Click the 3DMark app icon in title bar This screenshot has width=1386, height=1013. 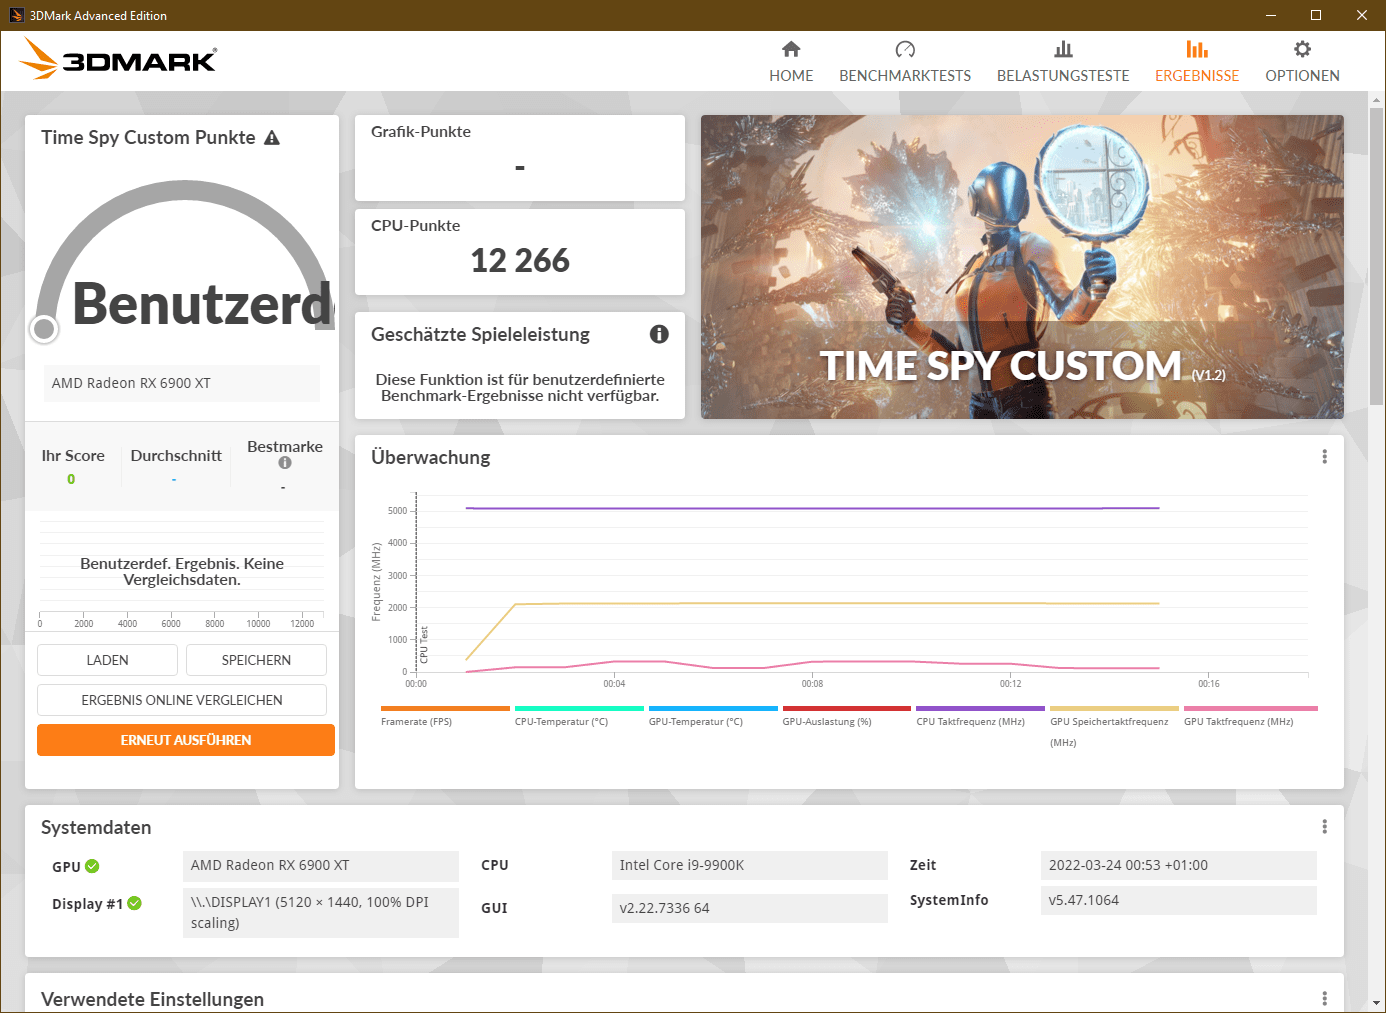16,15
